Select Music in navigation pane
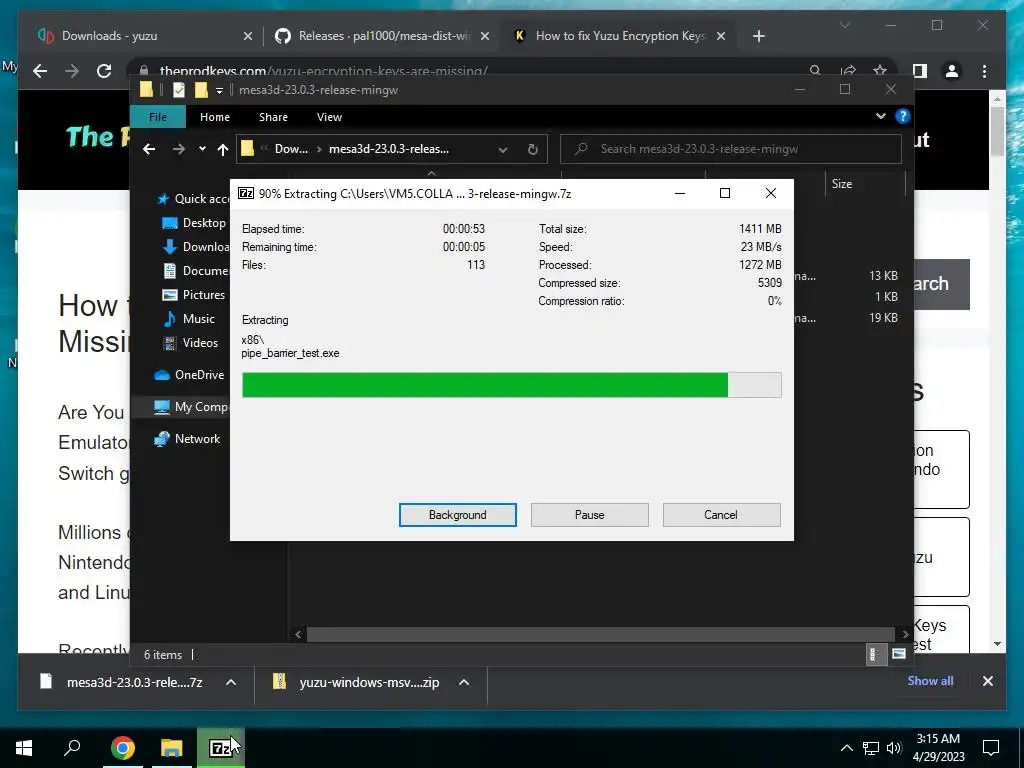This screenshot has width=1024, height=768. click(x=189, y=319)
